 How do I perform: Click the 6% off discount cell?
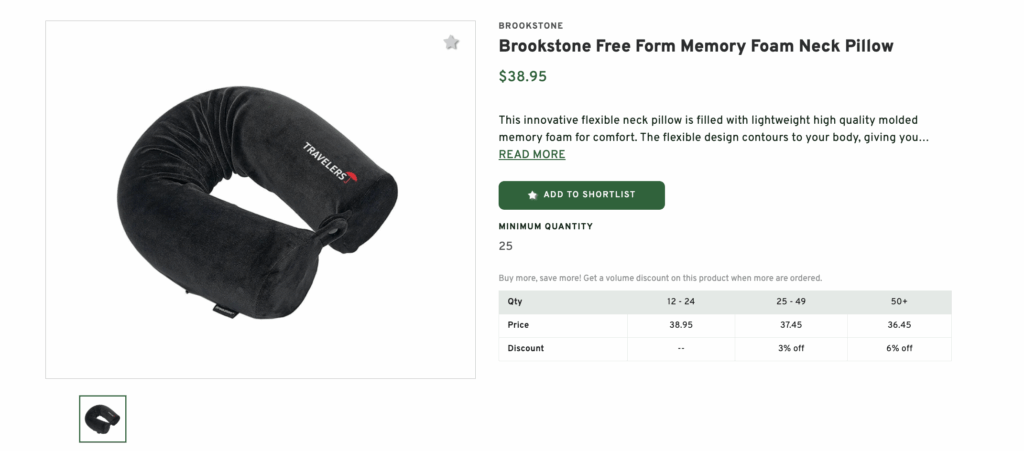click(x=898, y=348)
